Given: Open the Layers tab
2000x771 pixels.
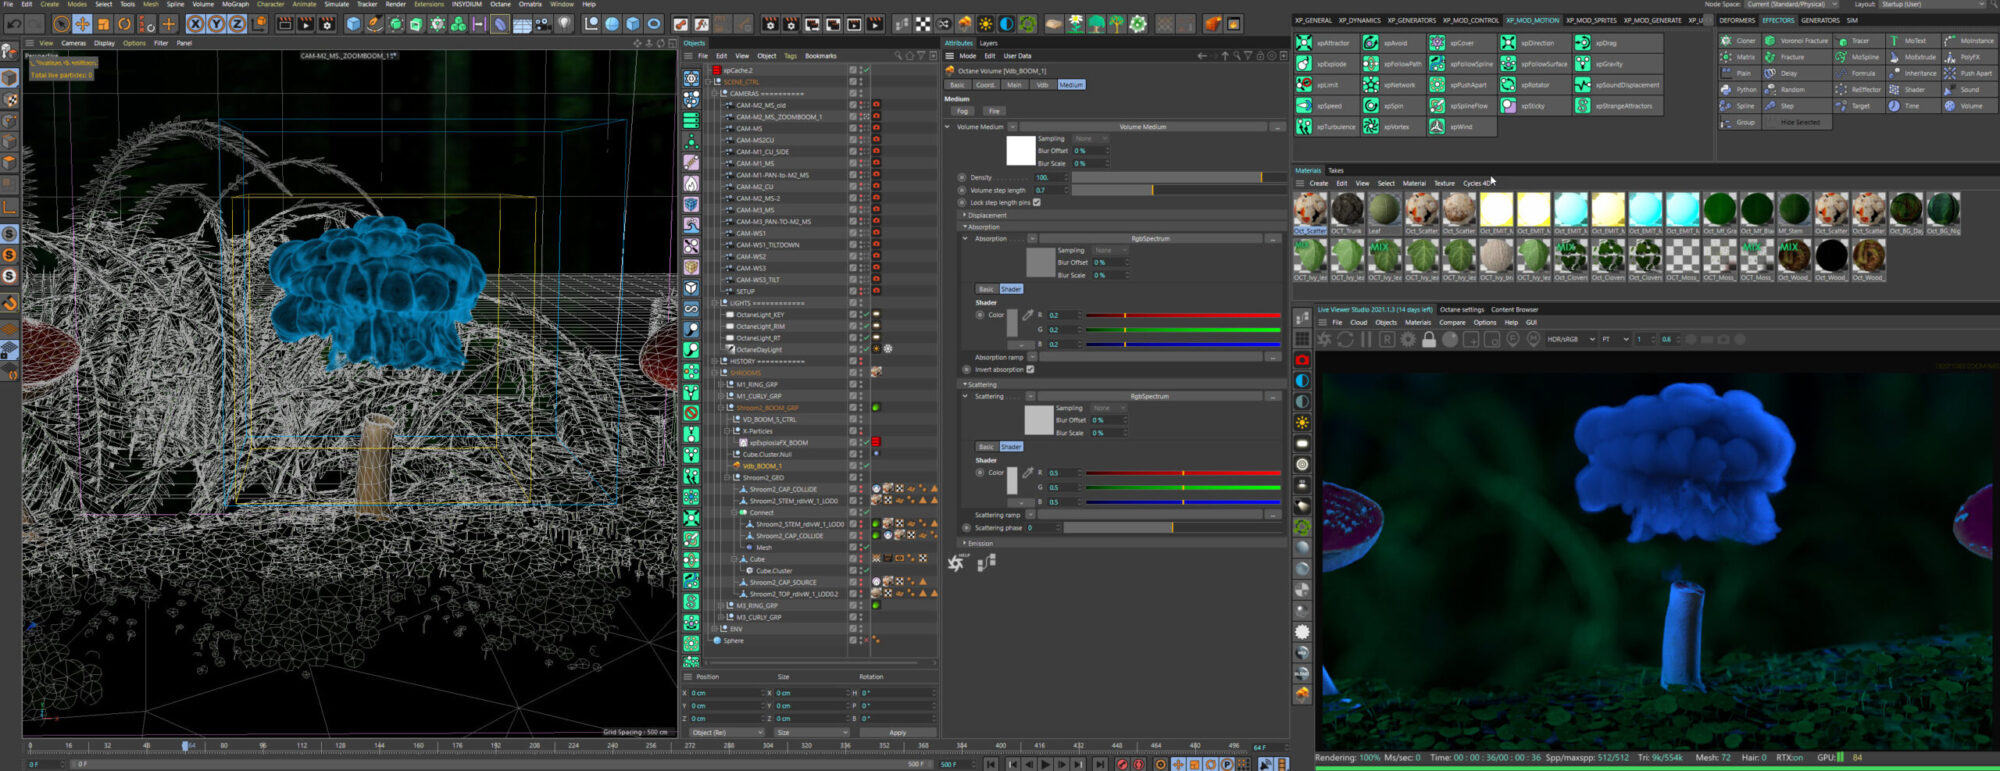Looking at the screenshot, I should pos(988,43).
